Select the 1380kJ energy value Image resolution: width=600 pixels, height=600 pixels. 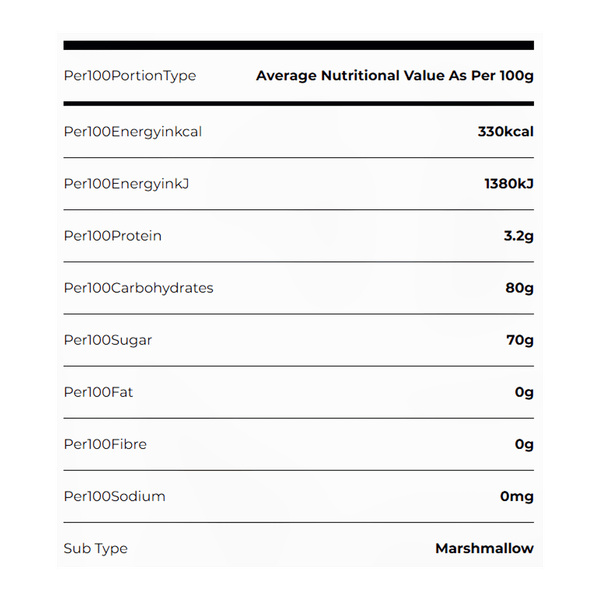[508, 184]
